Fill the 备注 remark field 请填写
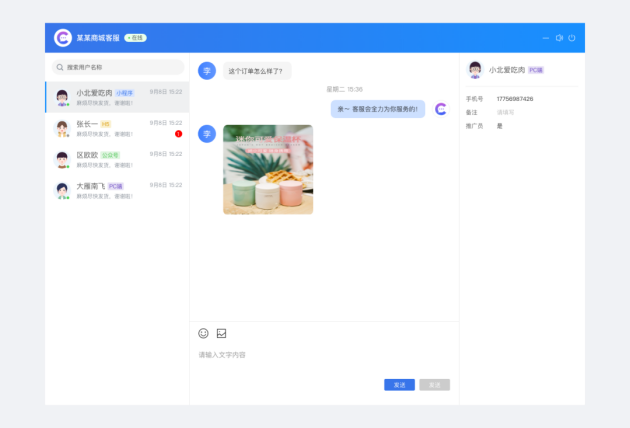This screenshot has height=428, width=630. 505,113
